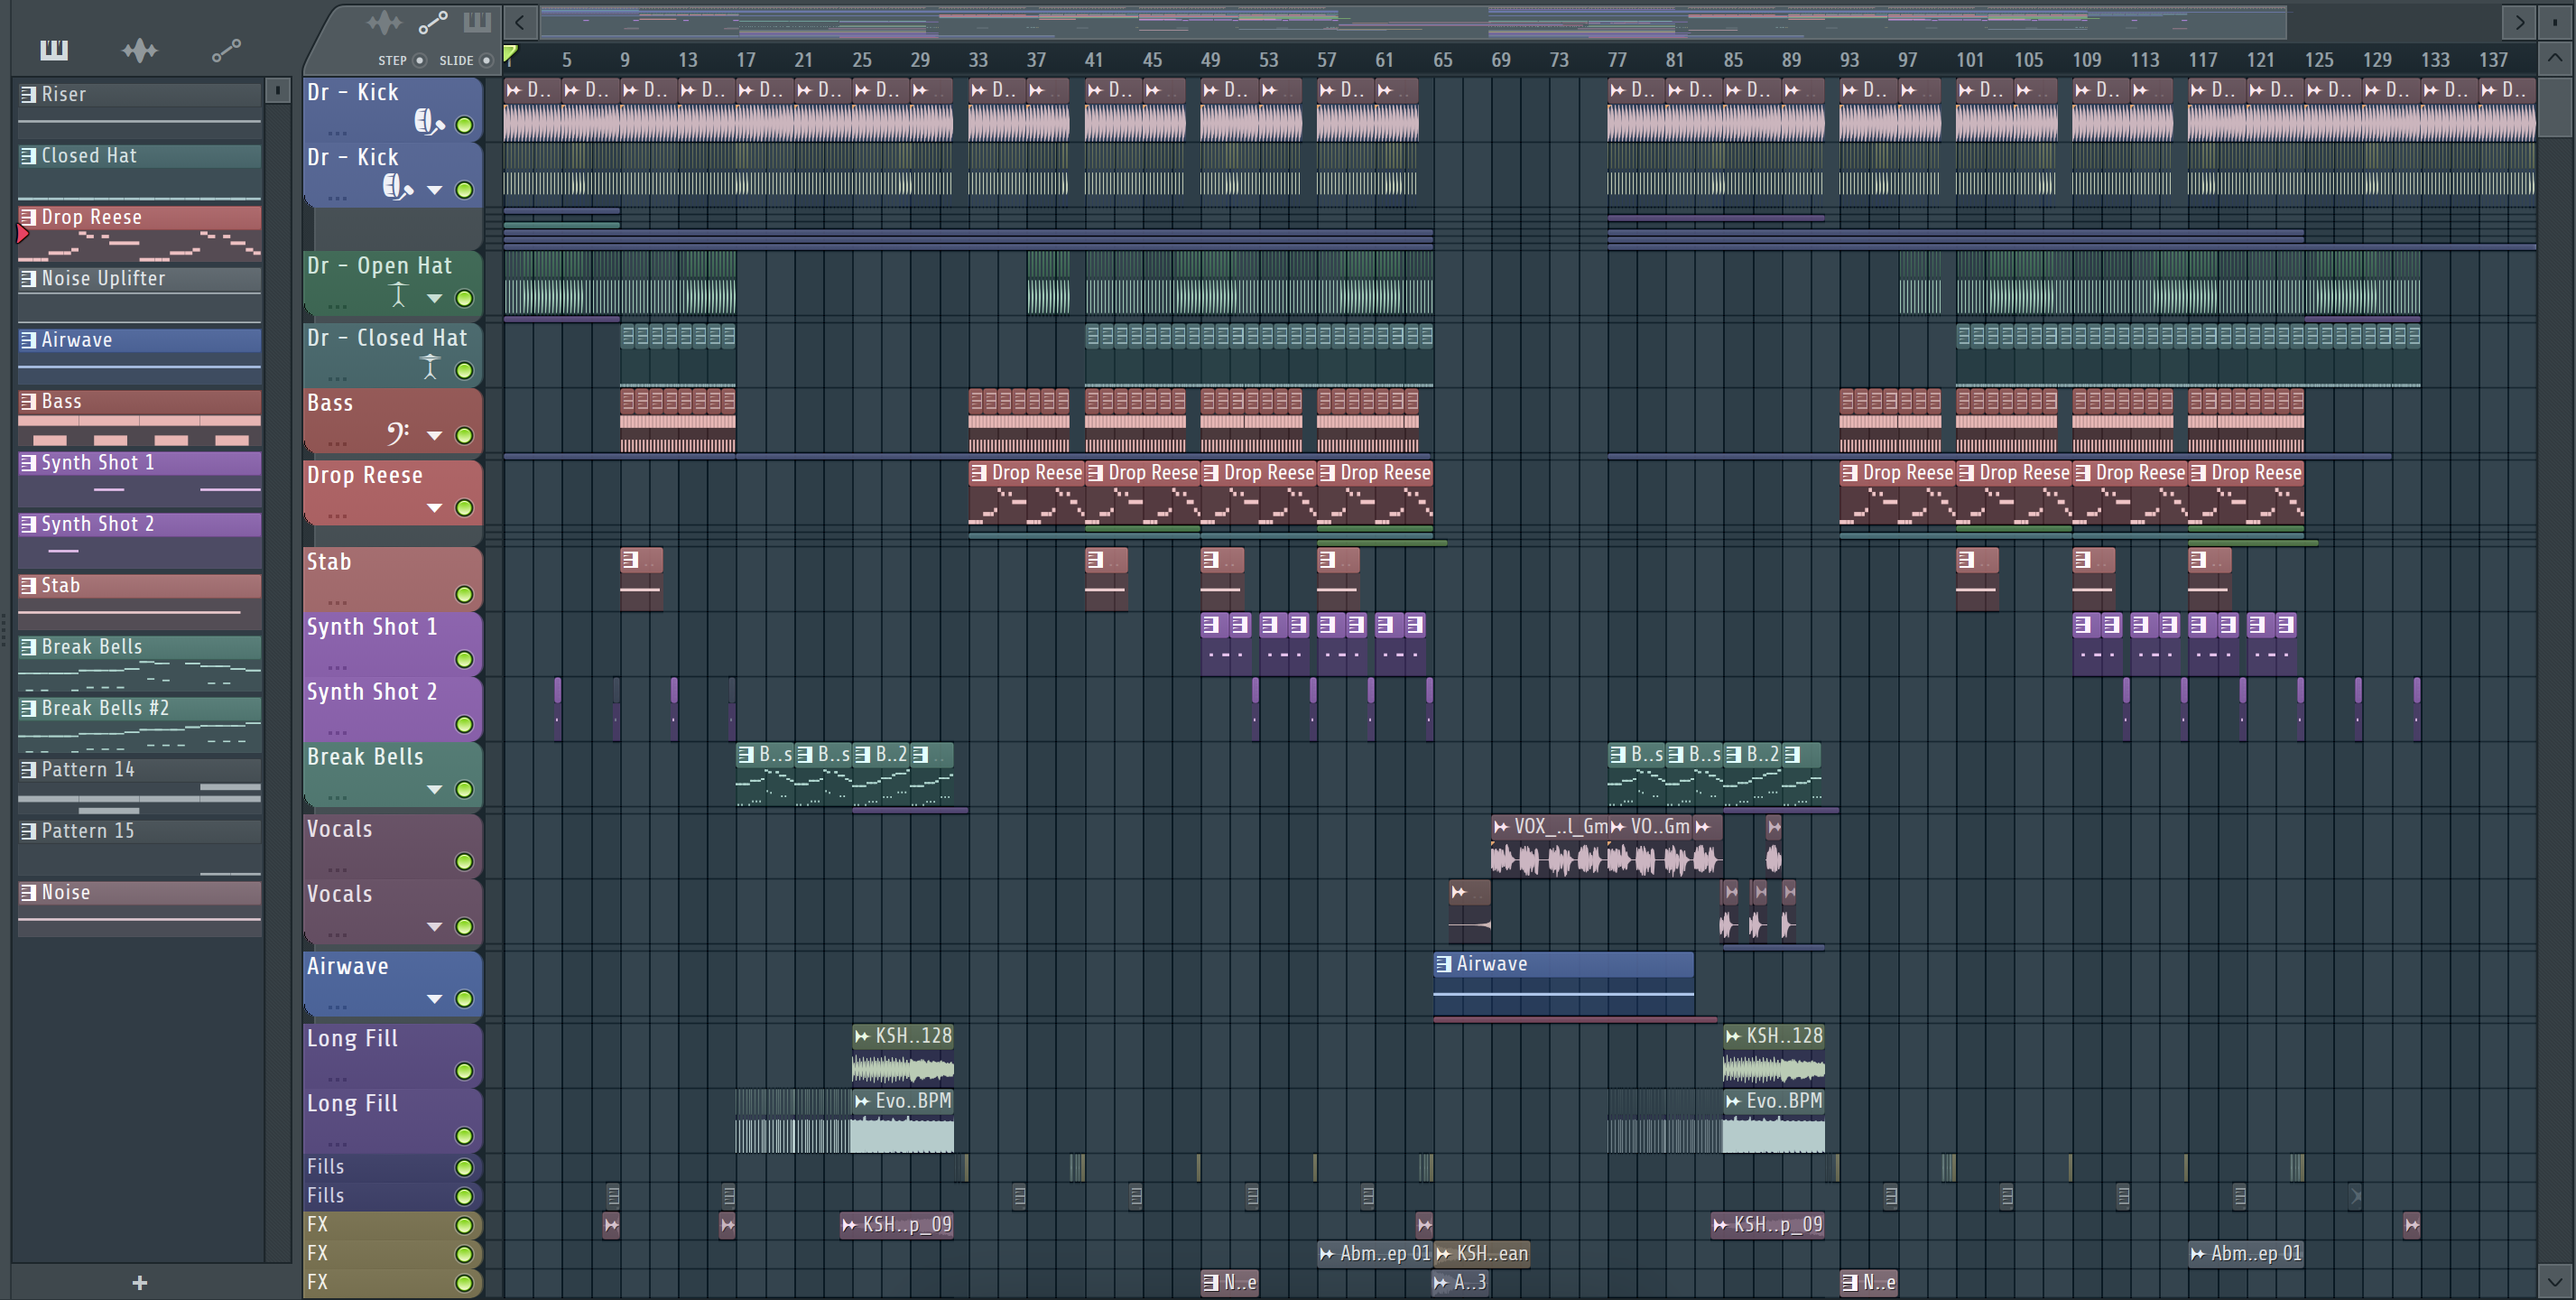
Task: Open Bass track dropdown arrow
Action: pyautogui.click(x=434, y=435)
